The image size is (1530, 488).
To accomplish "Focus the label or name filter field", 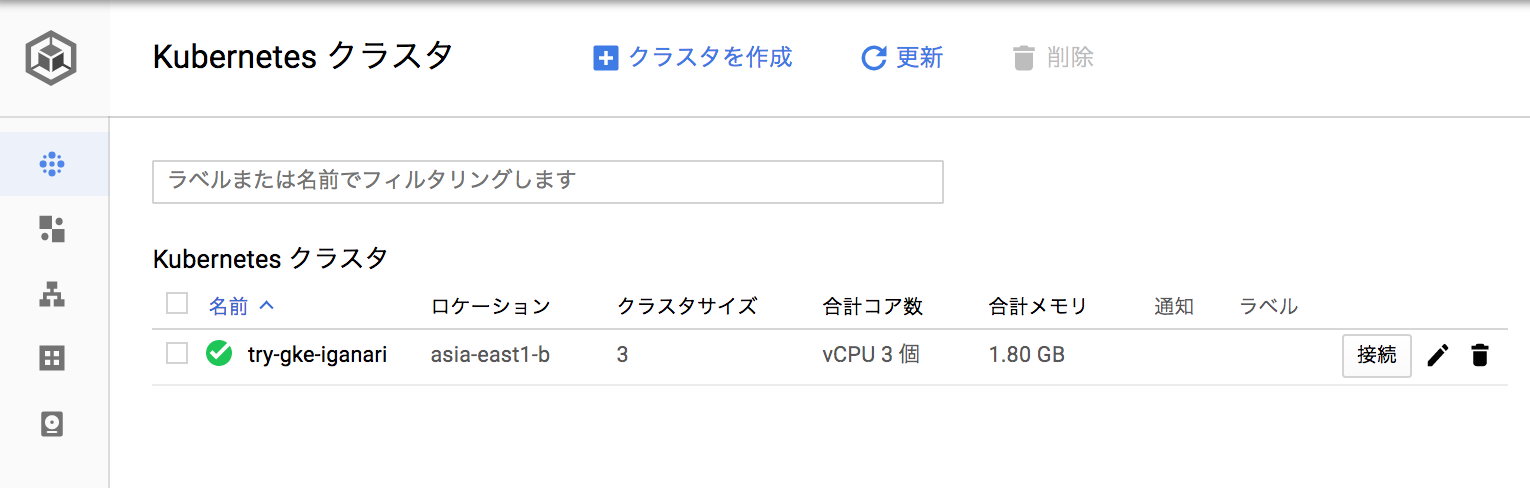I will [x=548, y=181].
